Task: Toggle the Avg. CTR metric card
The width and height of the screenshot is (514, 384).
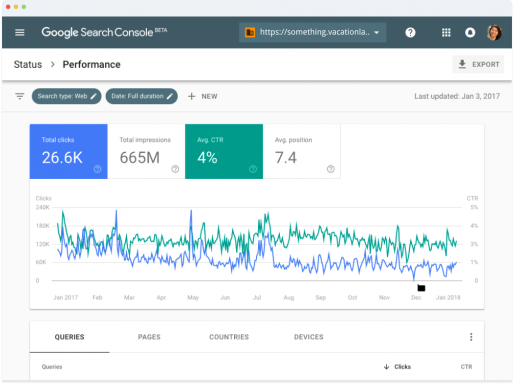Action: [224, 151]
